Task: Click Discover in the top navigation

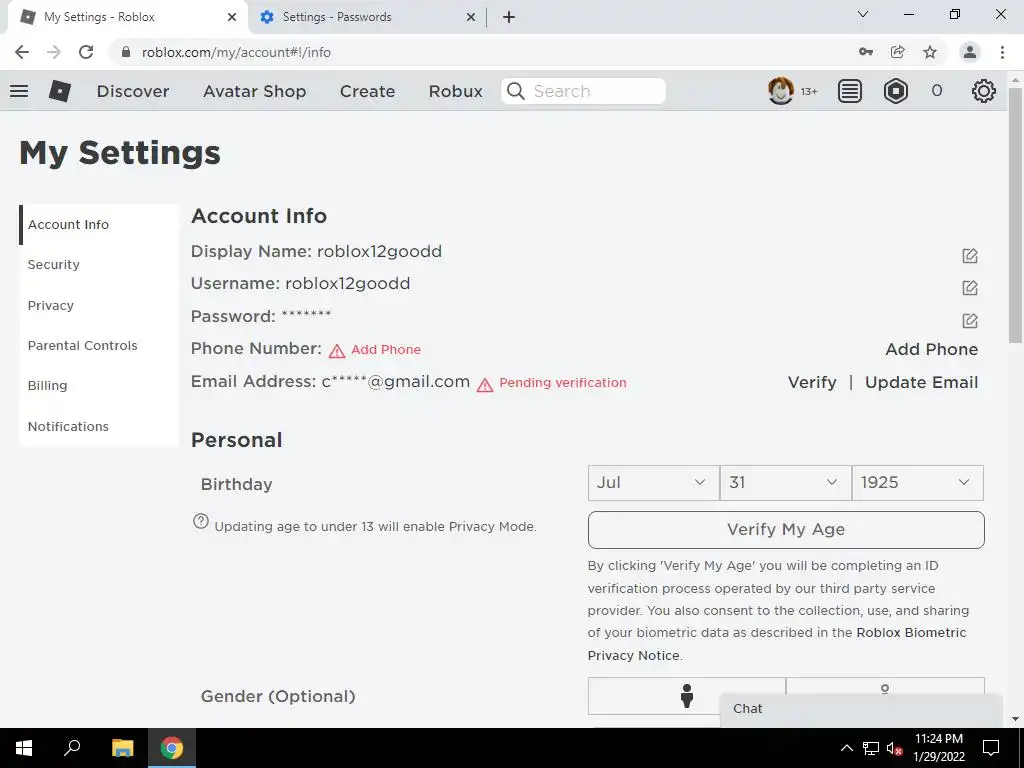Action: point(133,91)
